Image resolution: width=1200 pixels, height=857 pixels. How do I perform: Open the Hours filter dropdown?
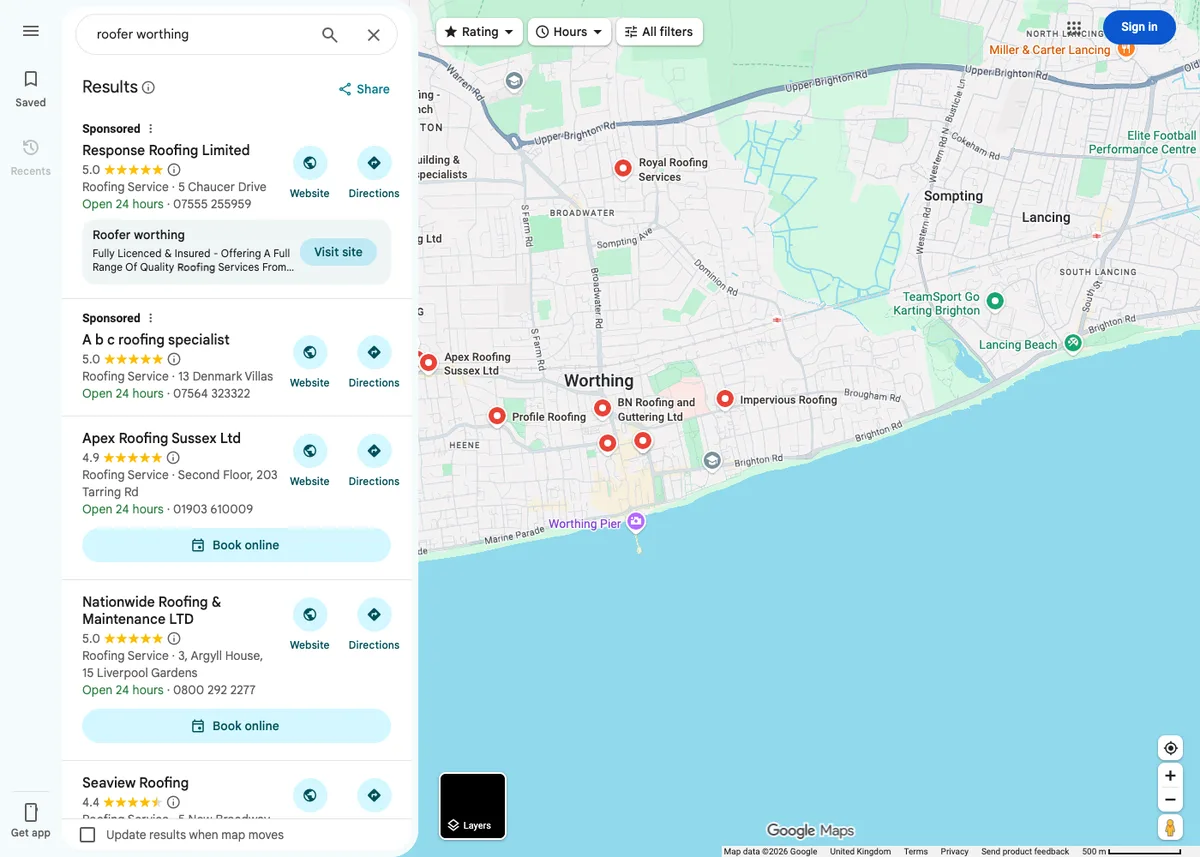coord(569,32)
